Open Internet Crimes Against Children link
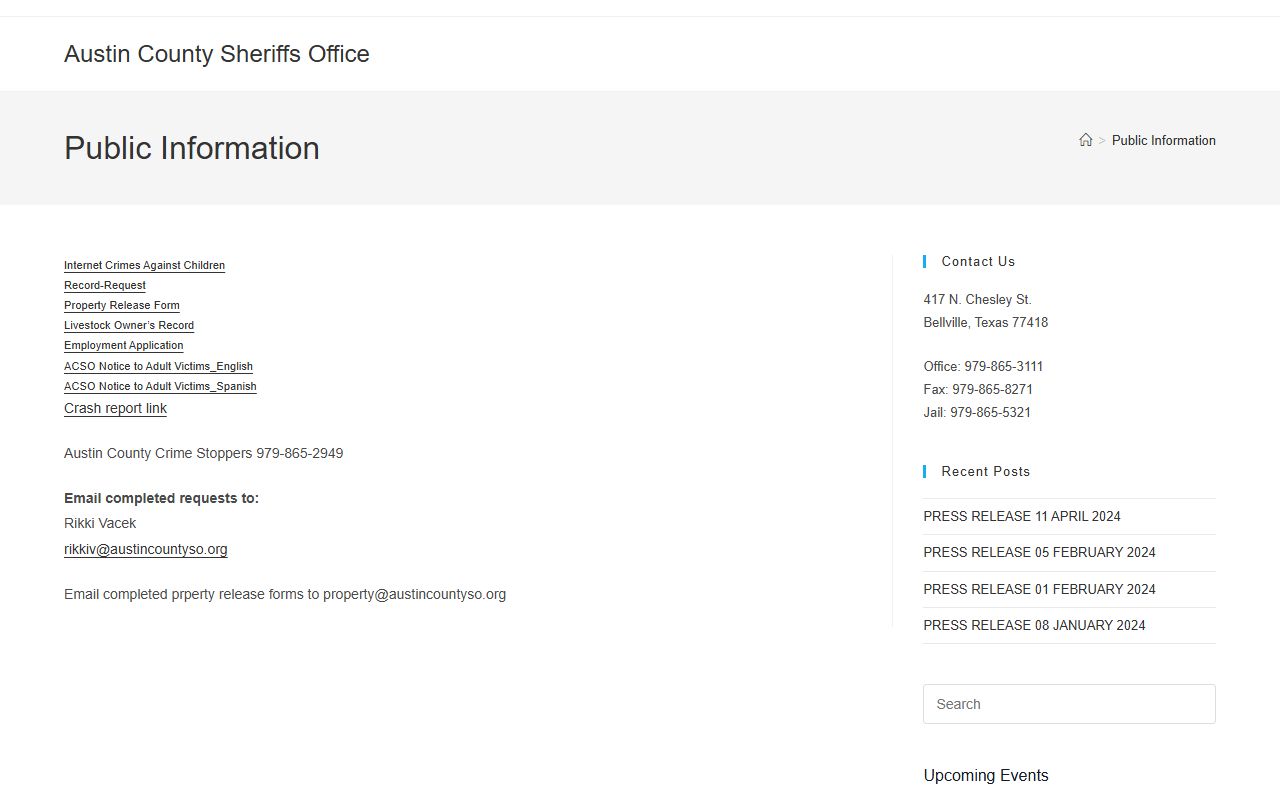Image resolution: width=1280 pixels, height=800 pixels. 144,265
